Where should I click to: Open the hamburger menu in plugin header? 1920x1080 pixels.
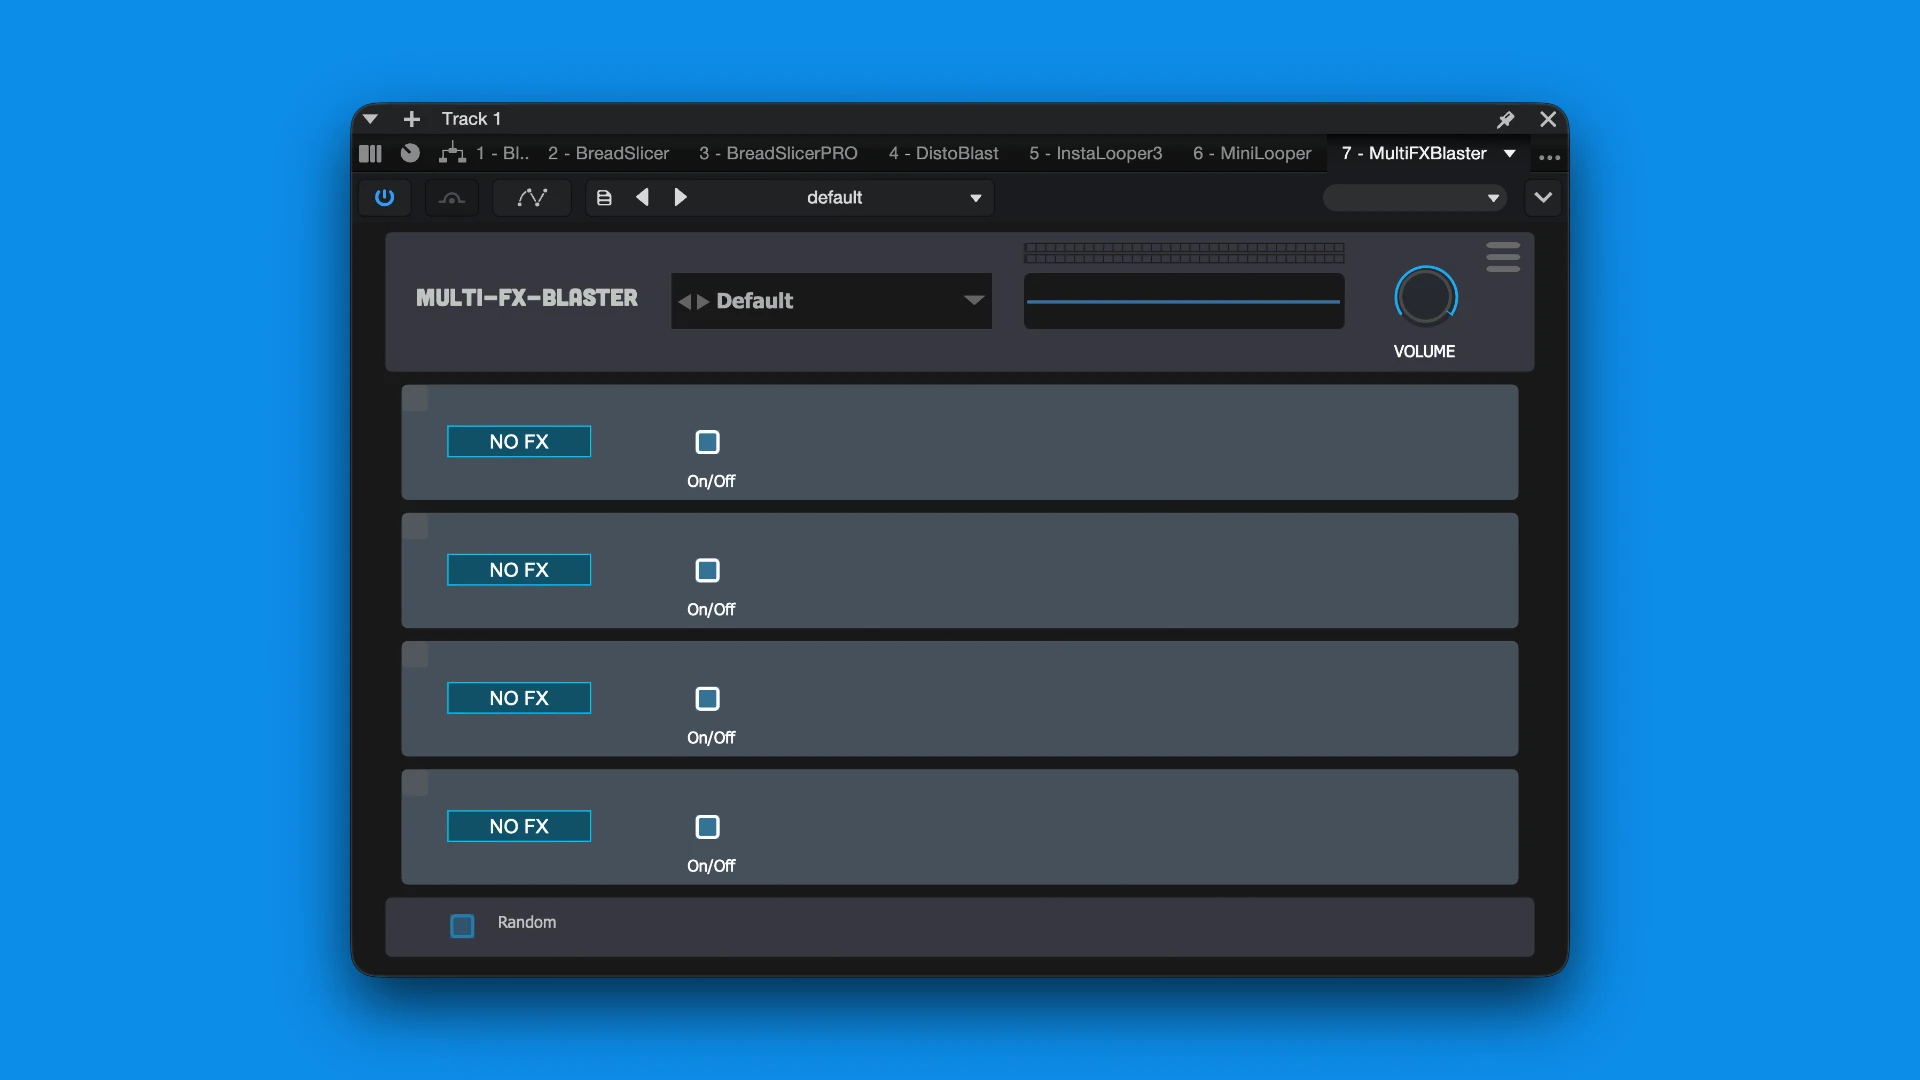pos(1503,257)
